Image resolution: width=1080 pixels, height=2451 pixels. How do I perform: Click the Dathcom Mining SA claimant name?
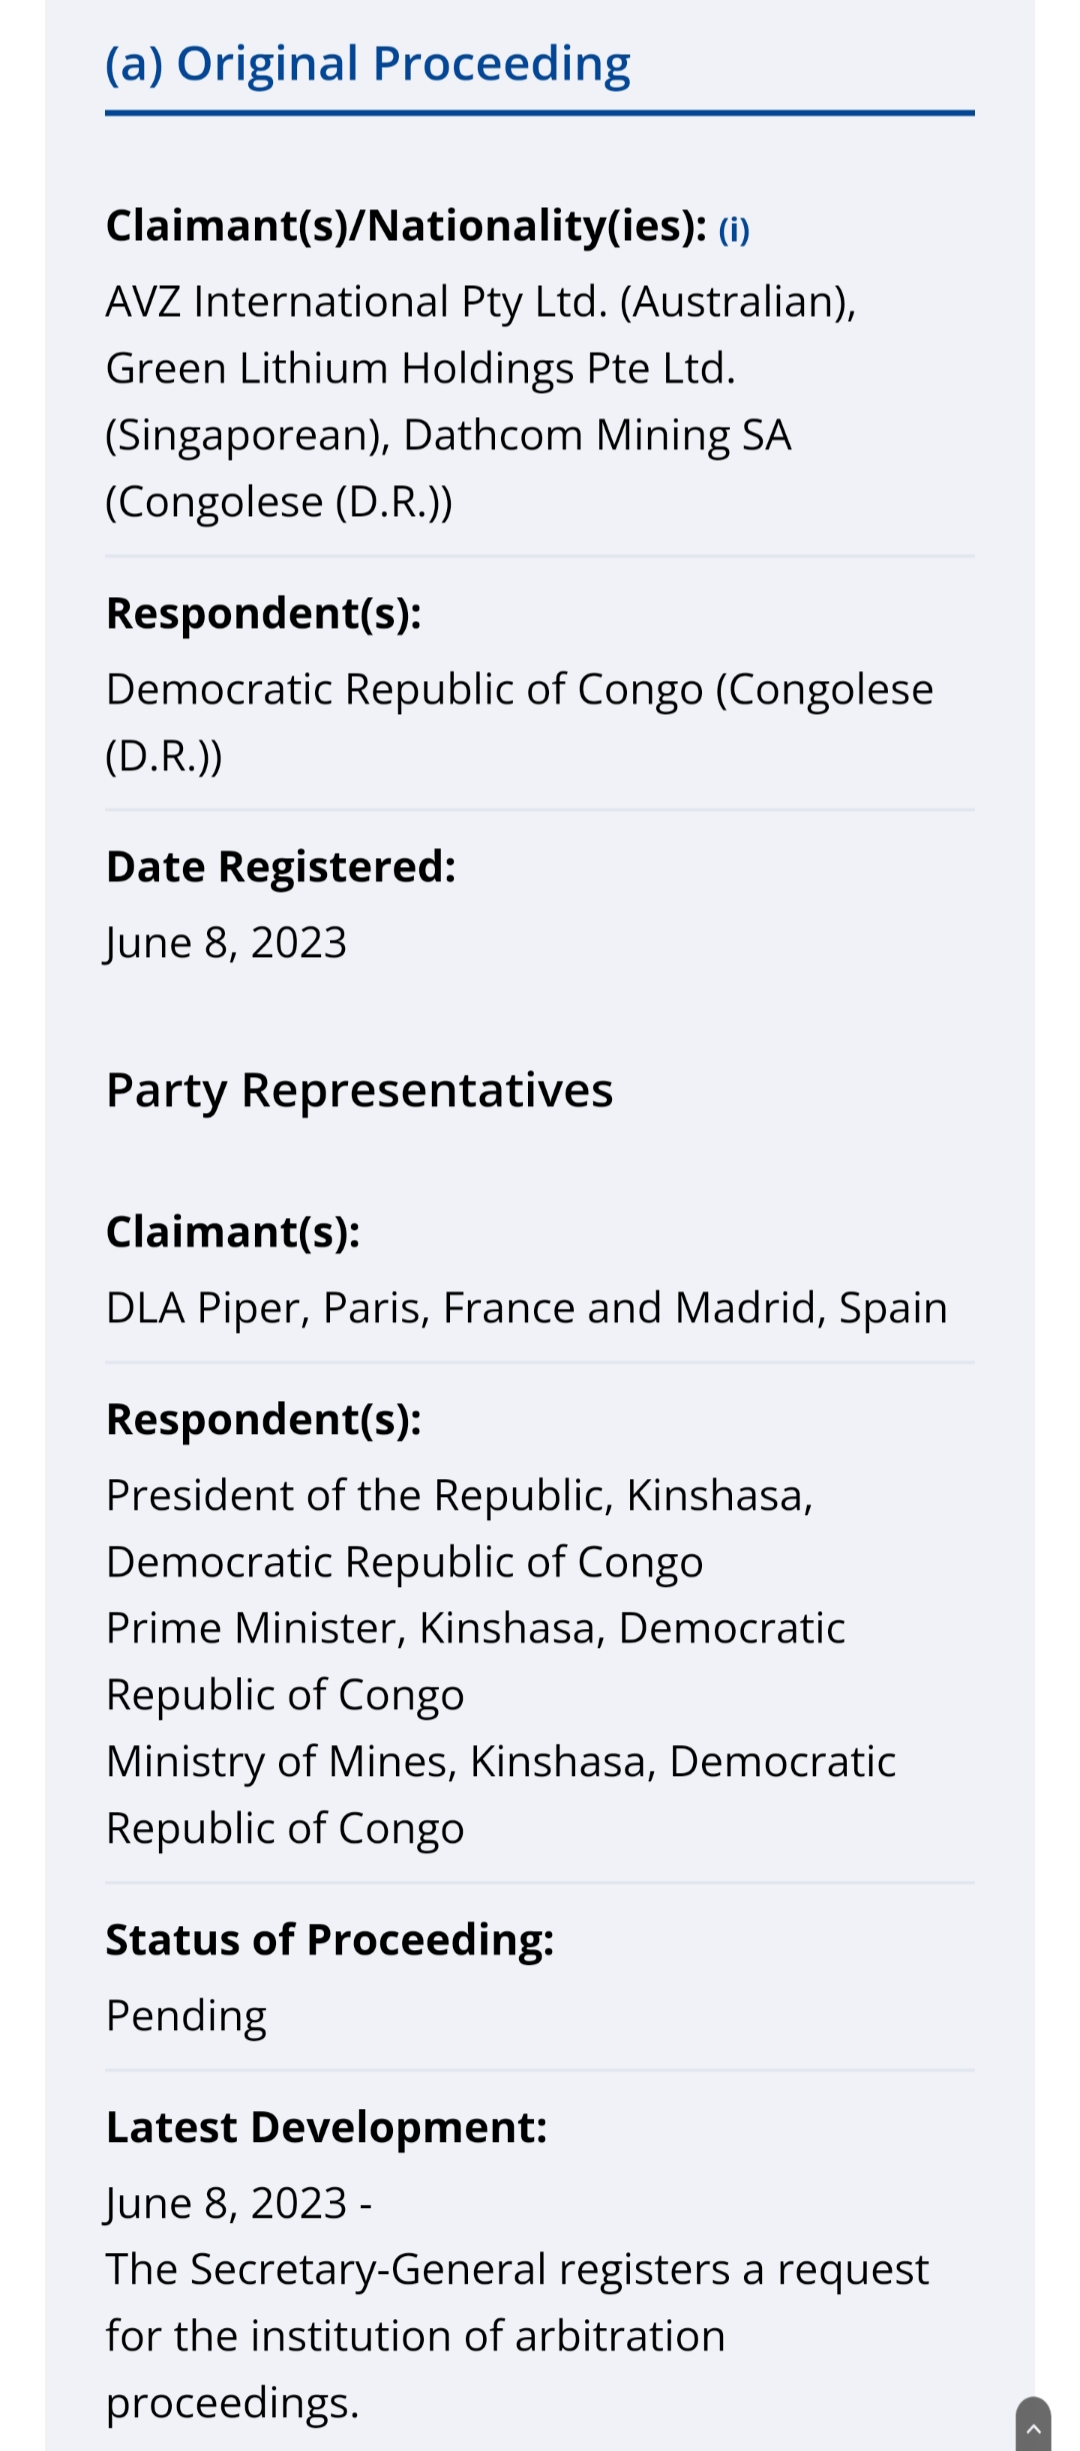click(x=597, y=435)
